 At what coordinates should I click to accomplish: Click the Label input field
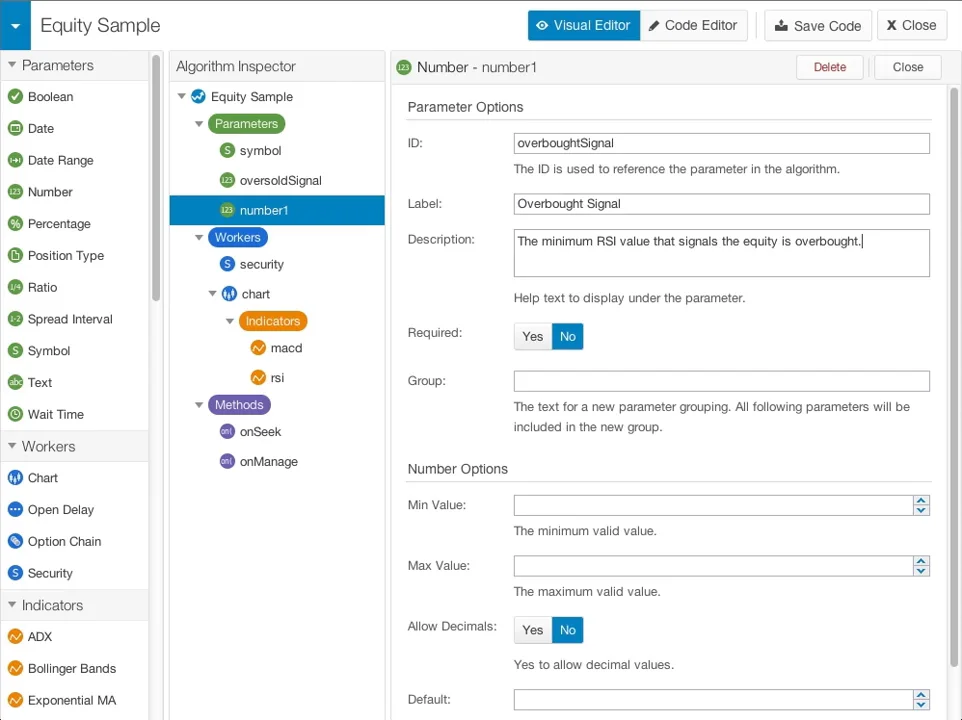(722, 204)
